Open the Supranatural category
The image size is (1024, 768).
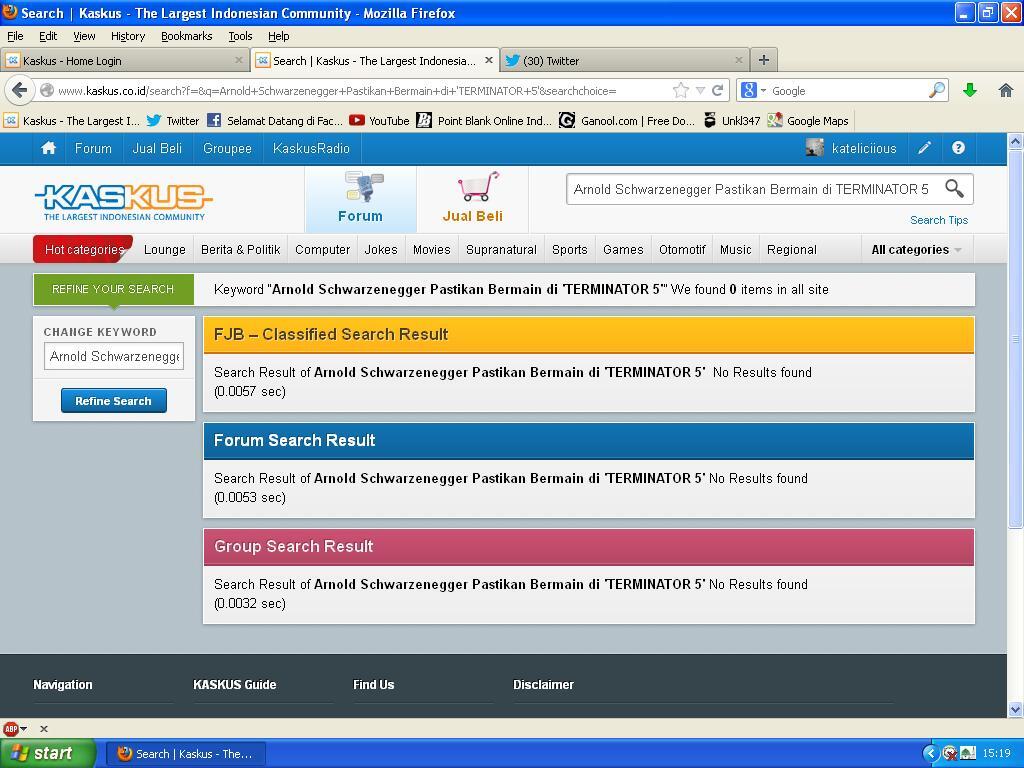tap(502, 249)
